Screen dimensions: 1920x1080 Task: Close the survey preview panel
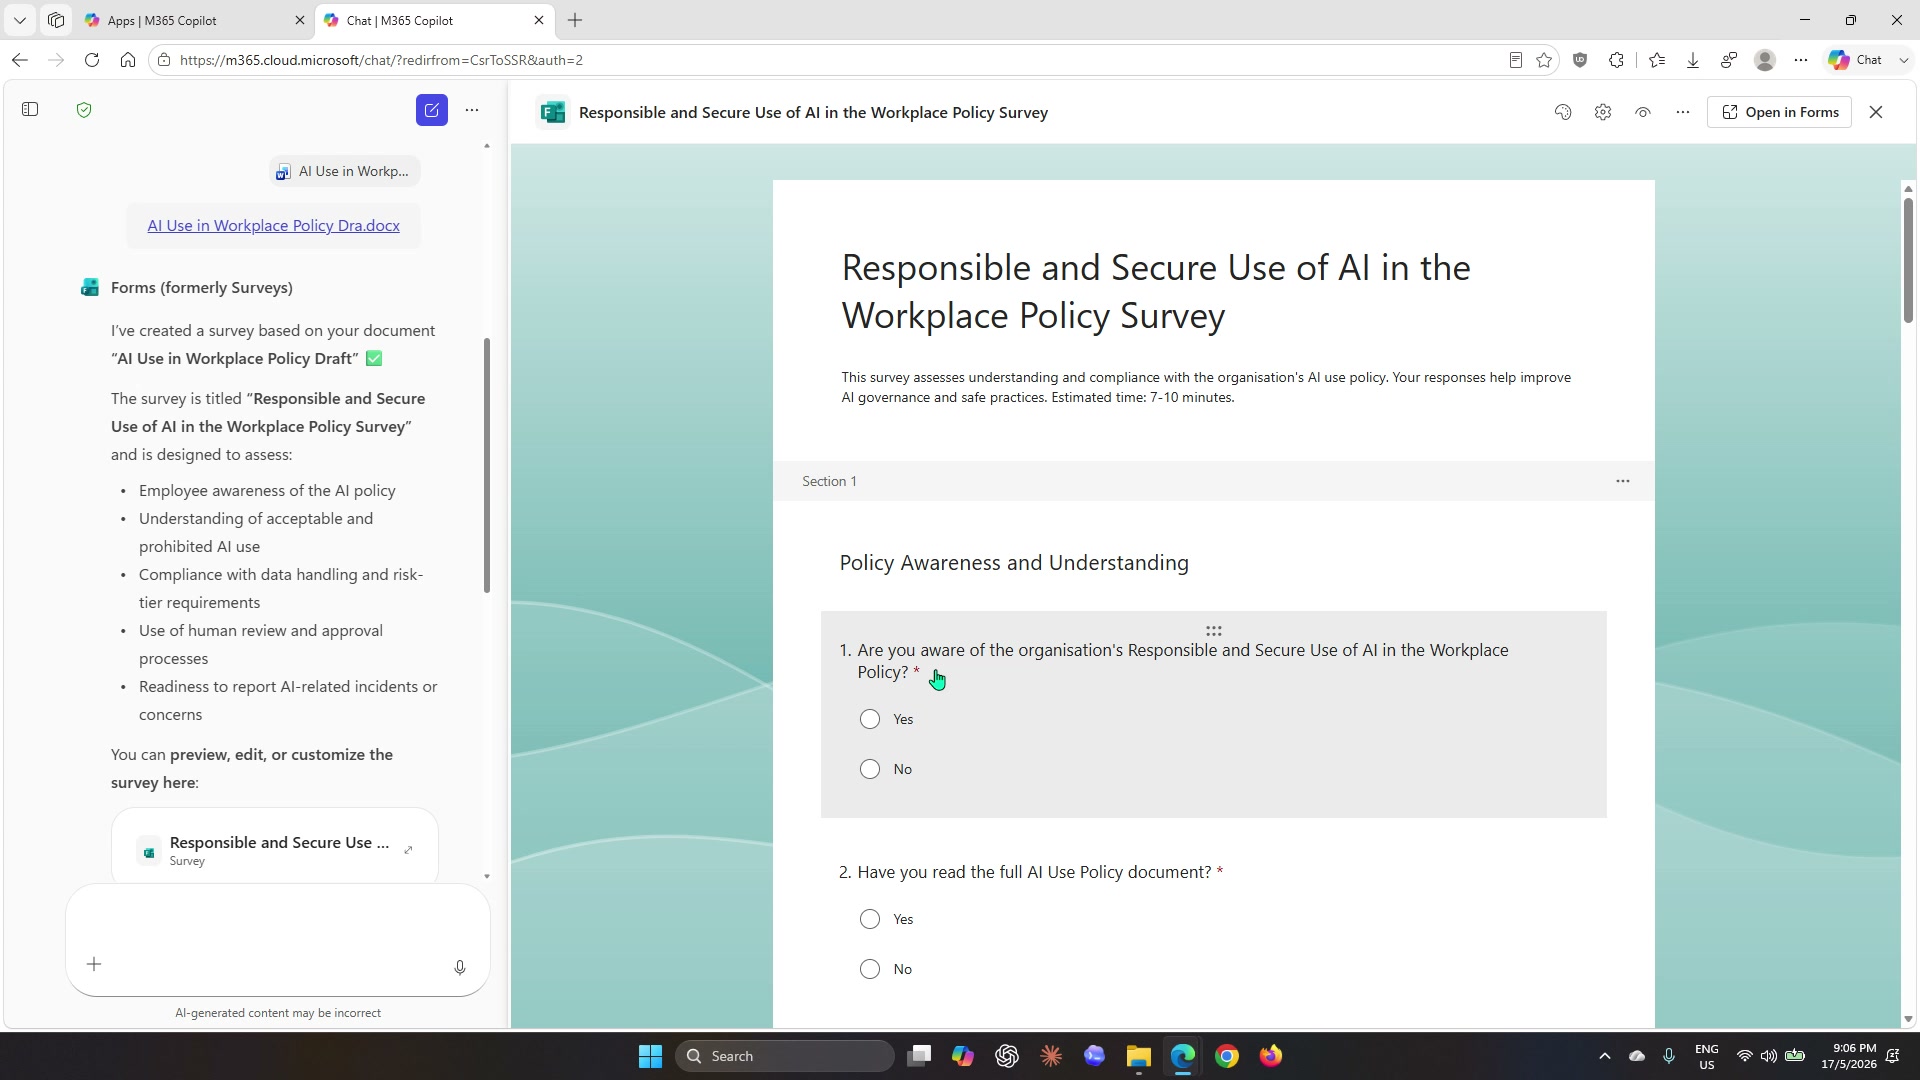1876,112
